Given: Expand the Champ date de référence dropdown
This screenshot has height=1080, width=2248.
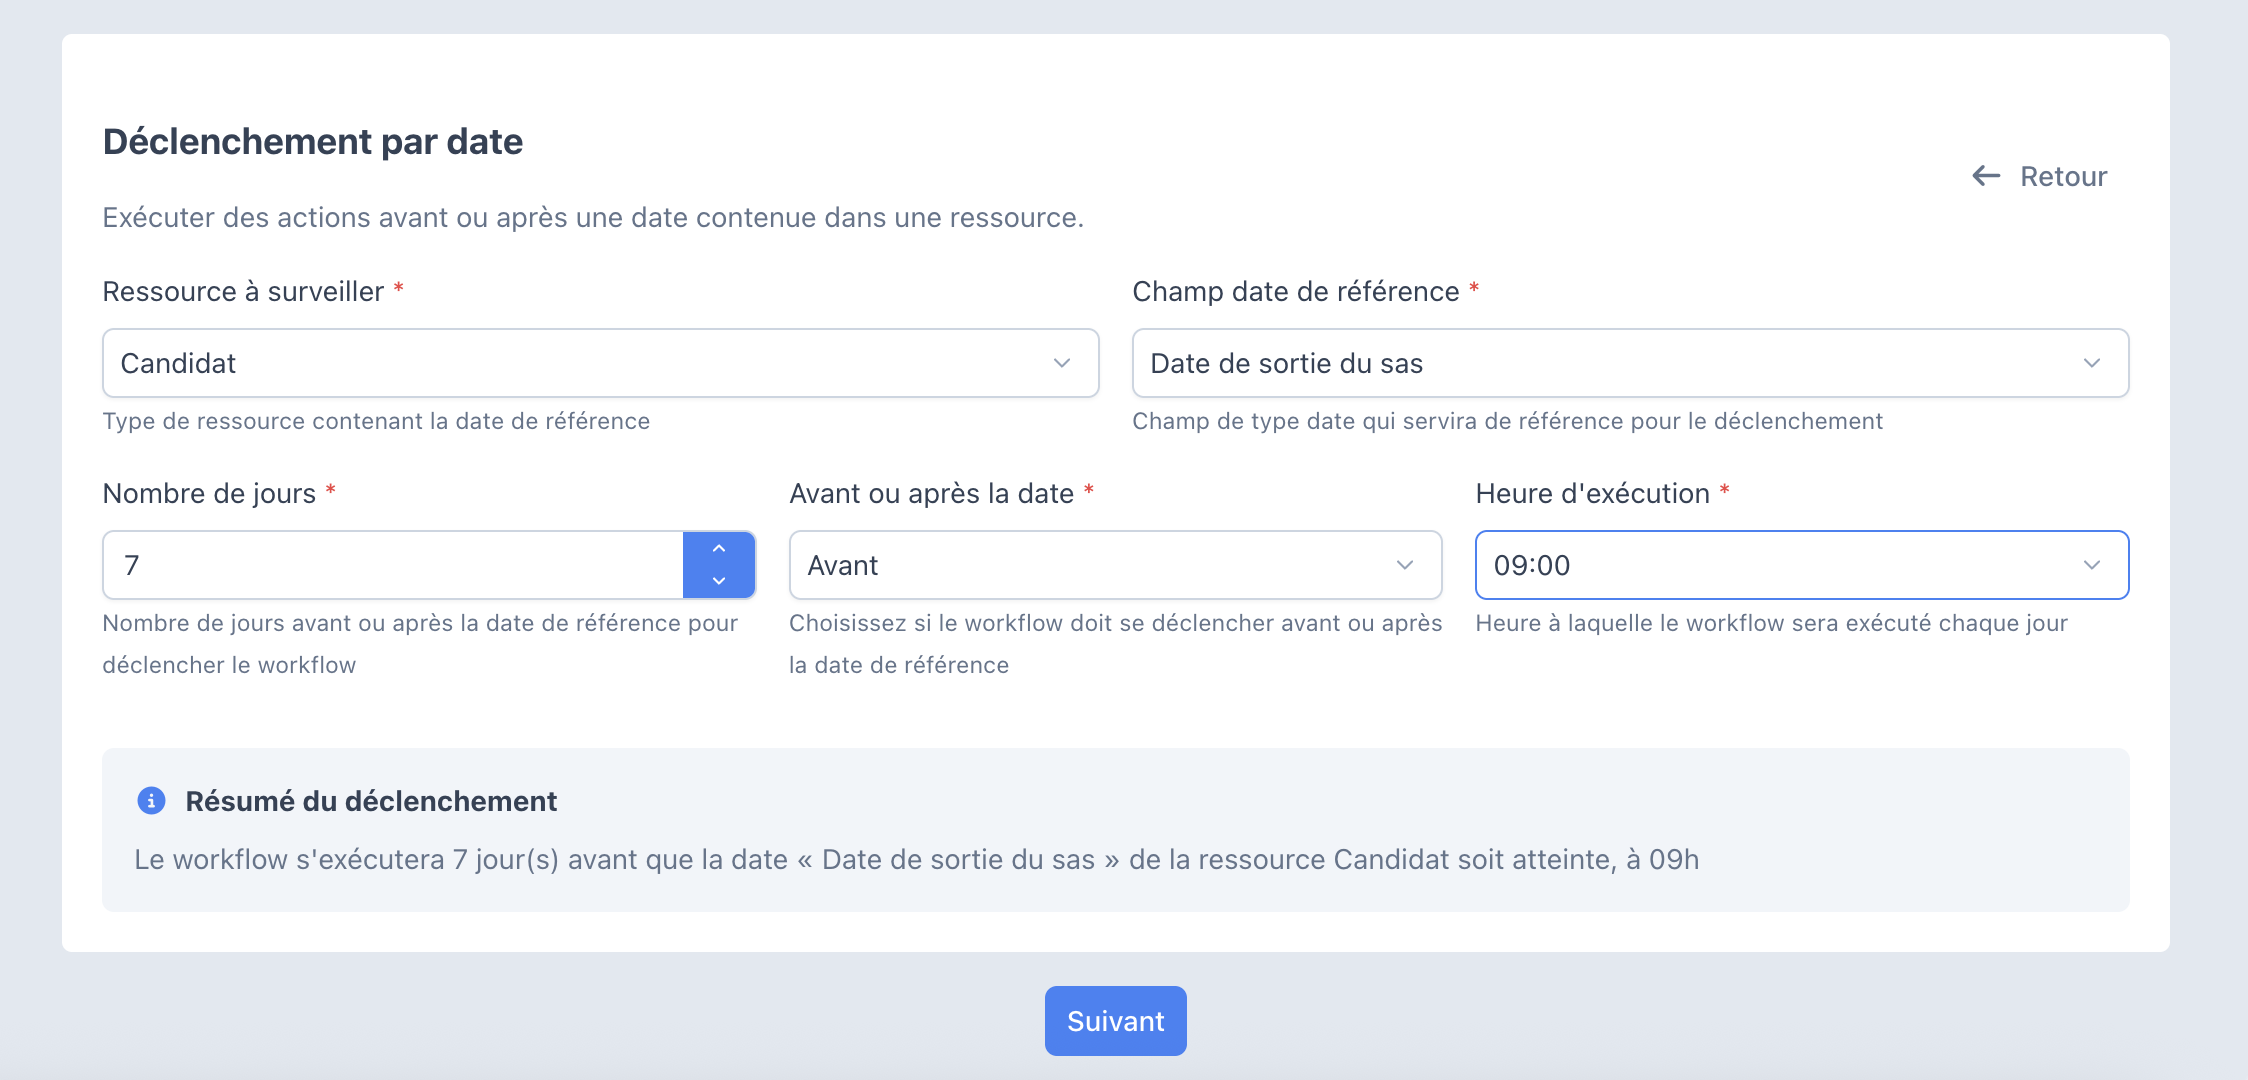Looking at the screenshot, I should tap(1630, 363).
